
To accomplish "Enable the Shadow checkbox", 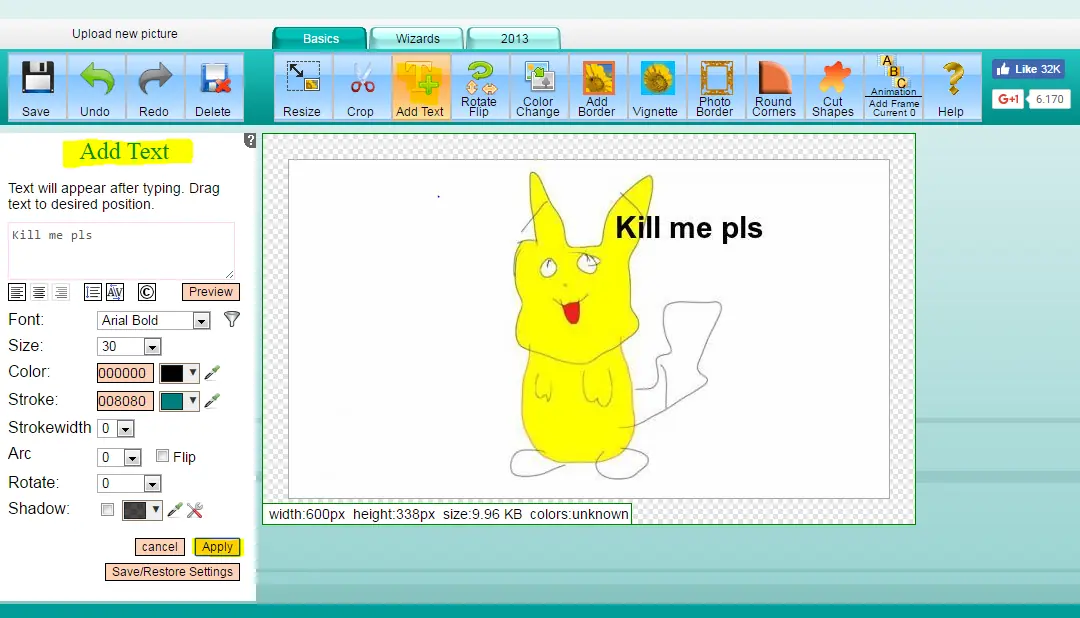I will pos(107,509).
